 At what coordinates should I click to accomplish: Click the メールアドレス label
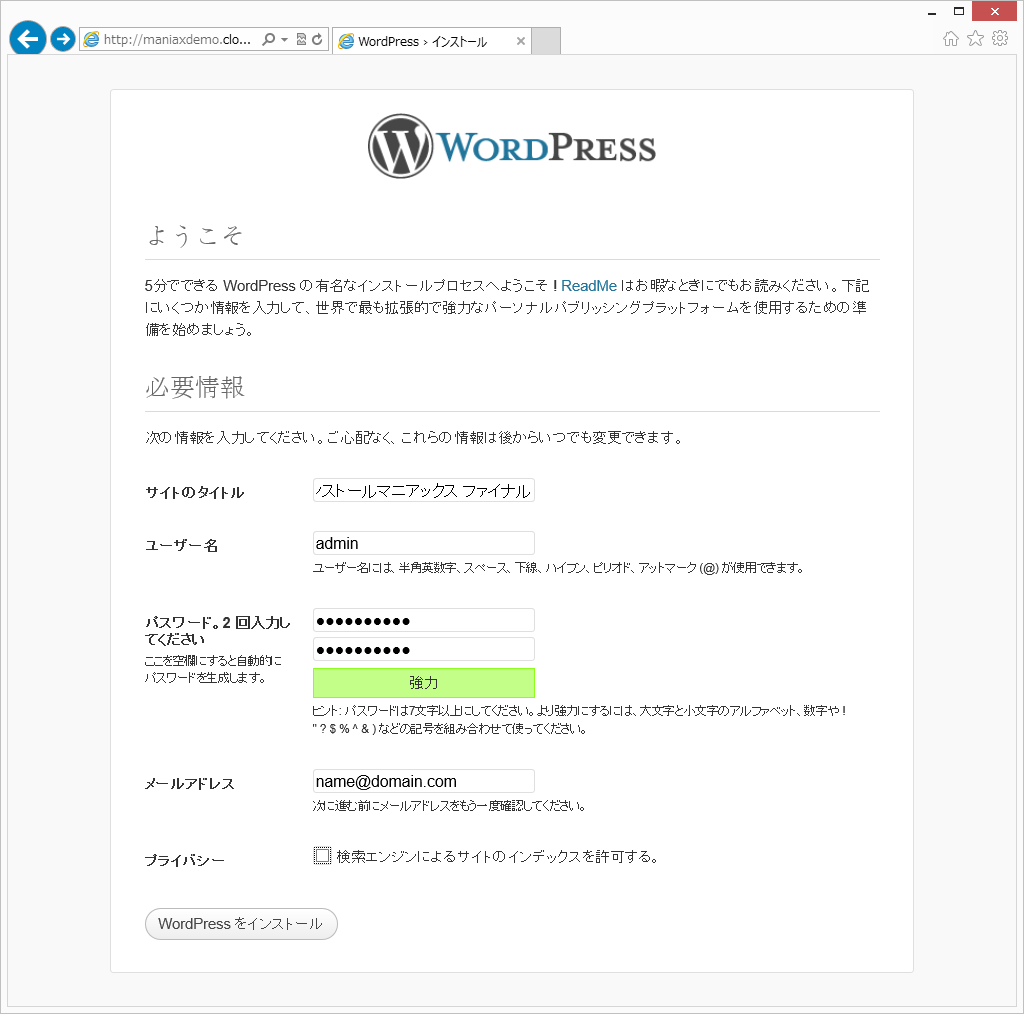point(189,784)
